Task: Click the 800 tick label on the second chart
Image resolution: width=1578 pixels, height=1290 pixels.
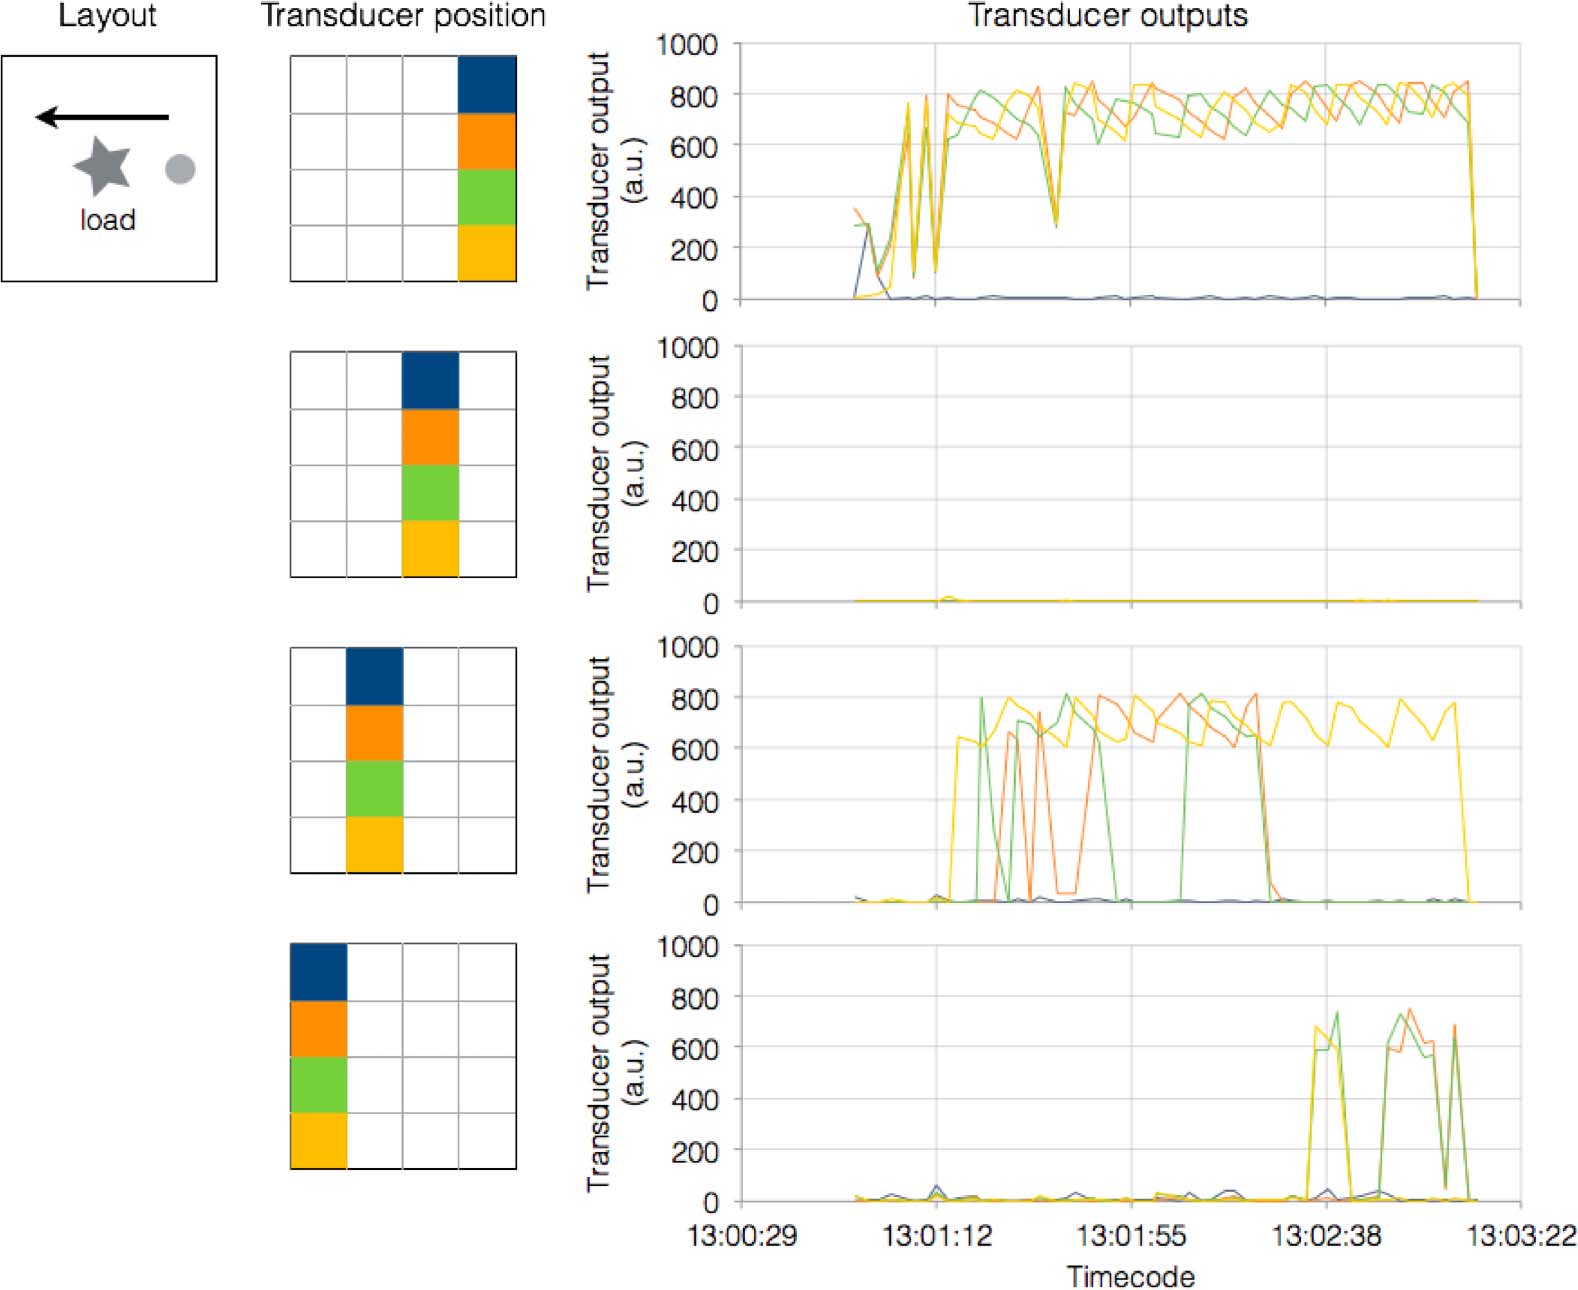Action: pyautogui.click(x=694, y=399)
